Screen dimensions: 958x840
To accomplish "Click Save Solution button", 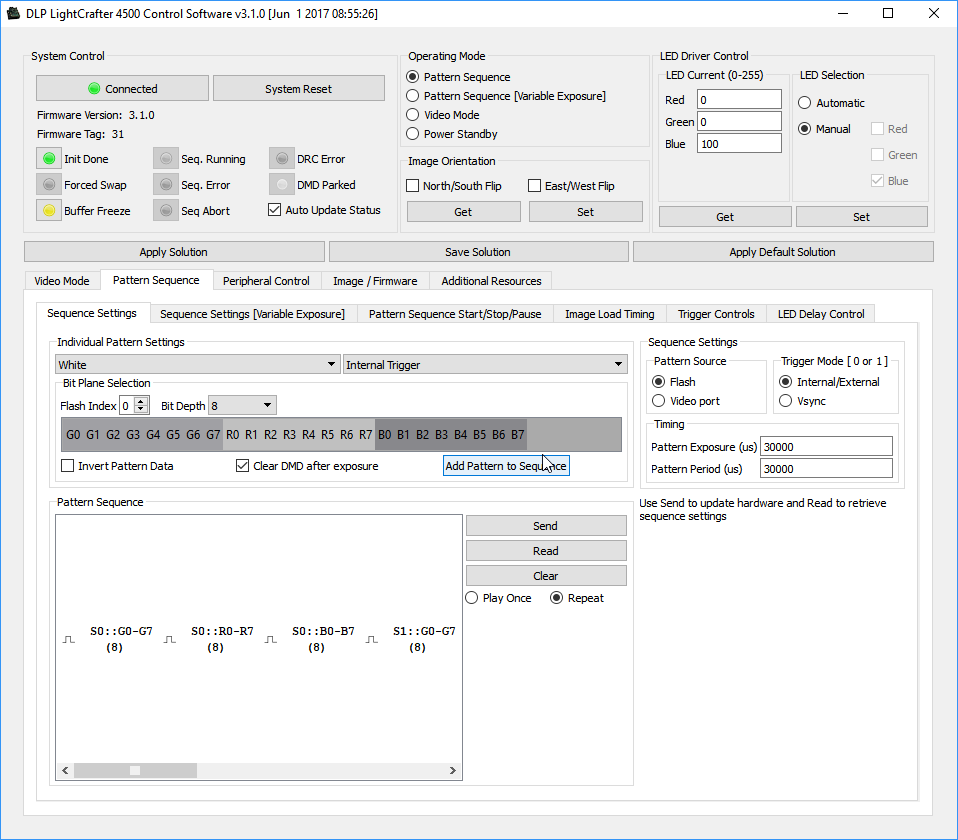I will 478,252.
